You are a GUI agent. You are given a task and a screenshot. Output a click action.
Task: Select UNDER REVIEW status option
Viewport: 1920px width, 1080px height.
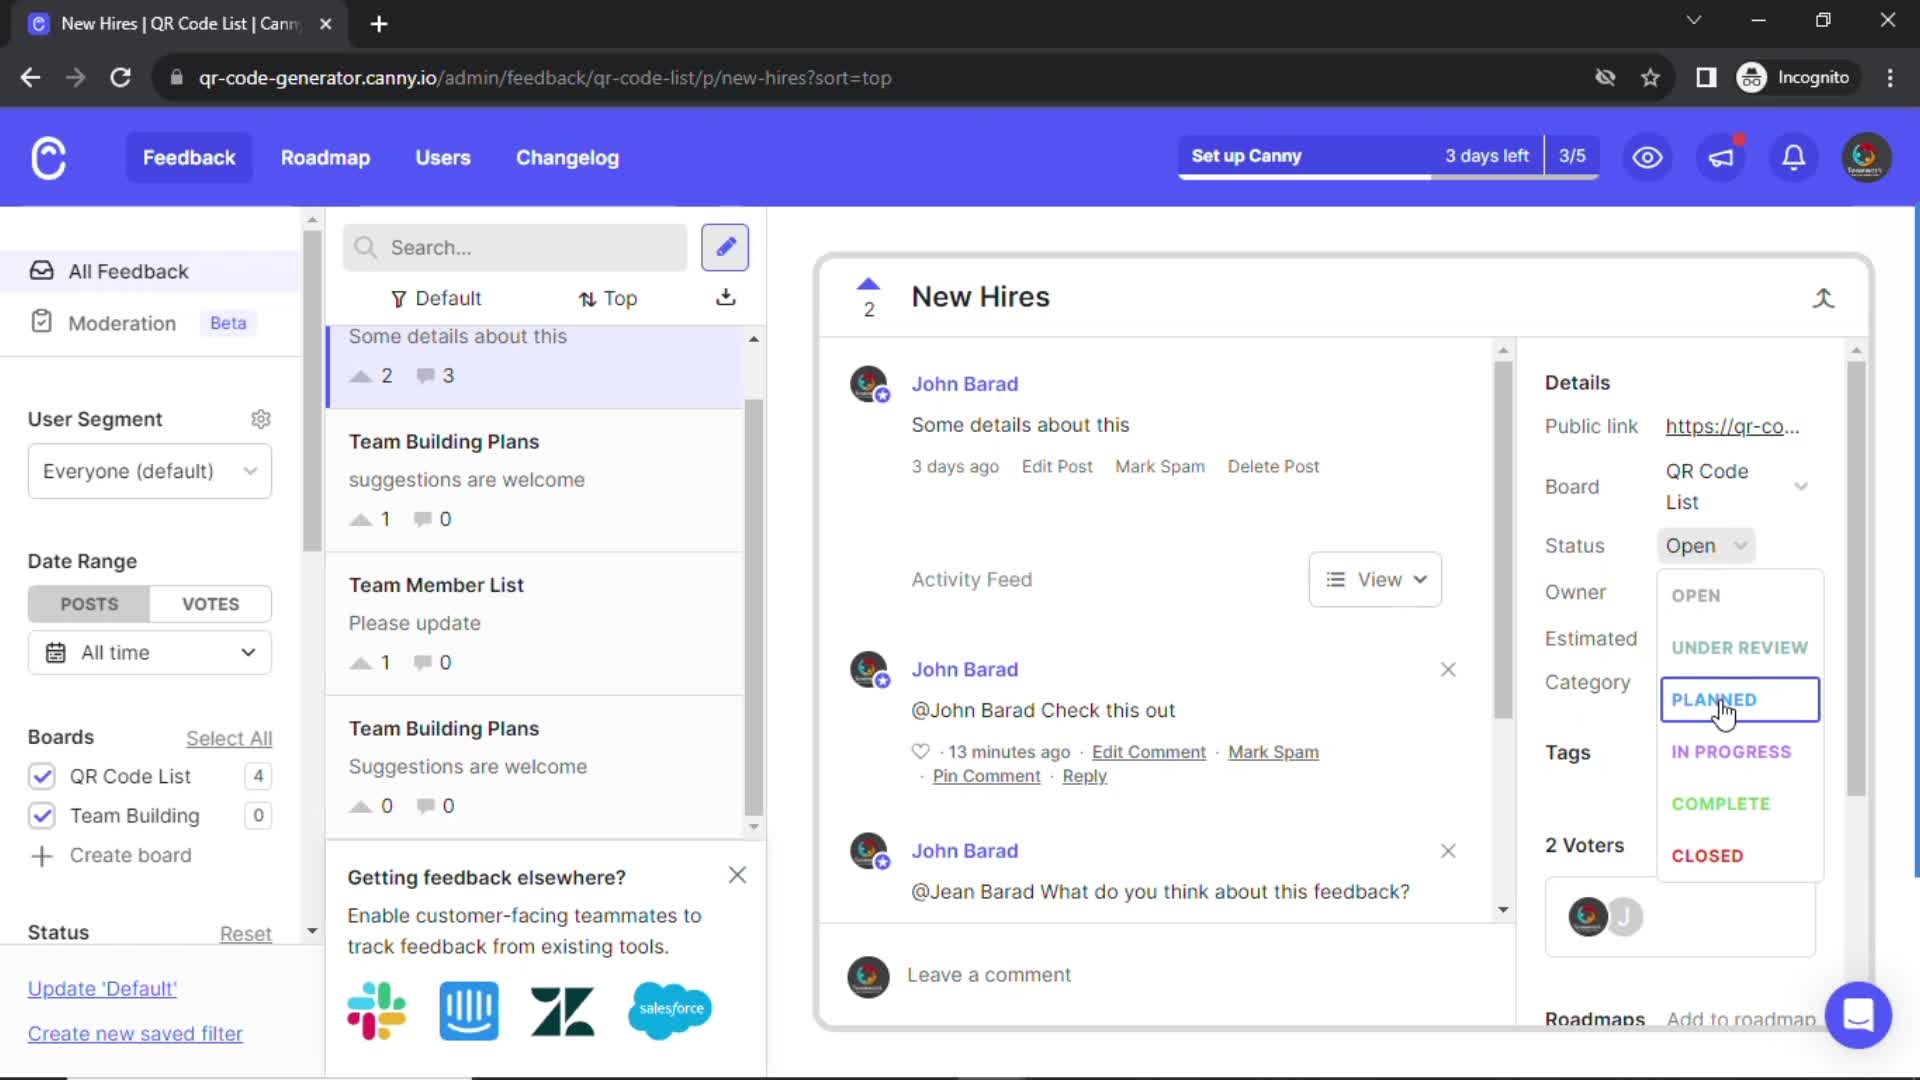(1739, 648)
